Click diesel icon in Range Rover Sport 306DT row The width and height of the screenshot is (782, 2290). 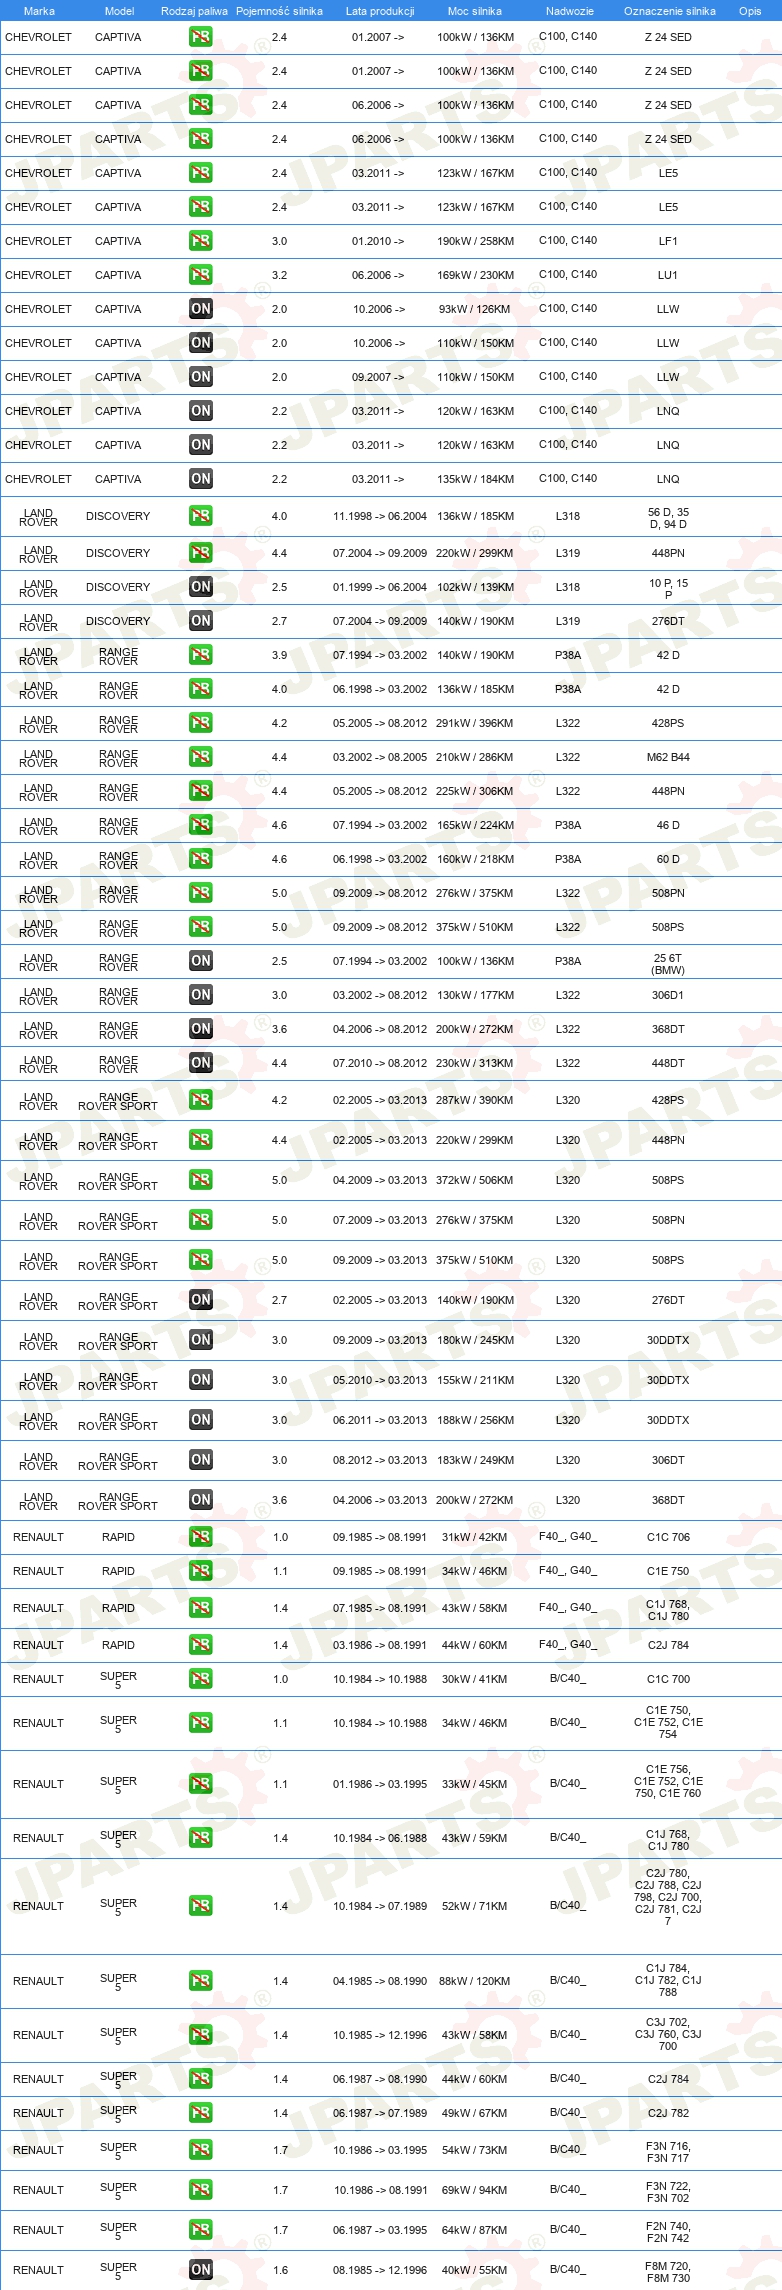tap(200, 1460)
